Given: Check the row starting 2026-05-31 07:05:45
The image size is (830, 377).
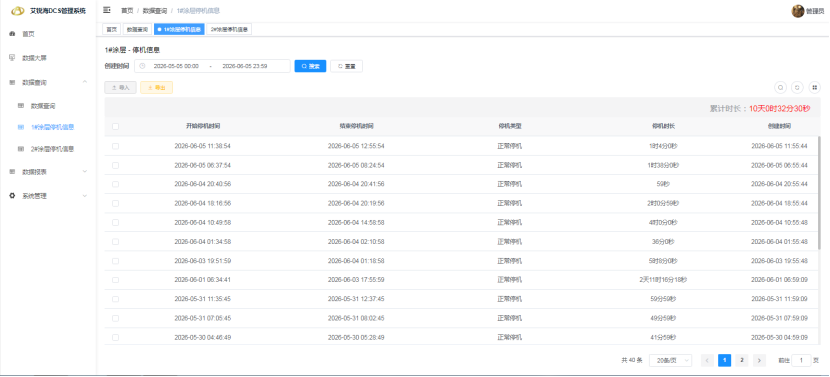Looking at the screenshot, I should pos(115,318).
